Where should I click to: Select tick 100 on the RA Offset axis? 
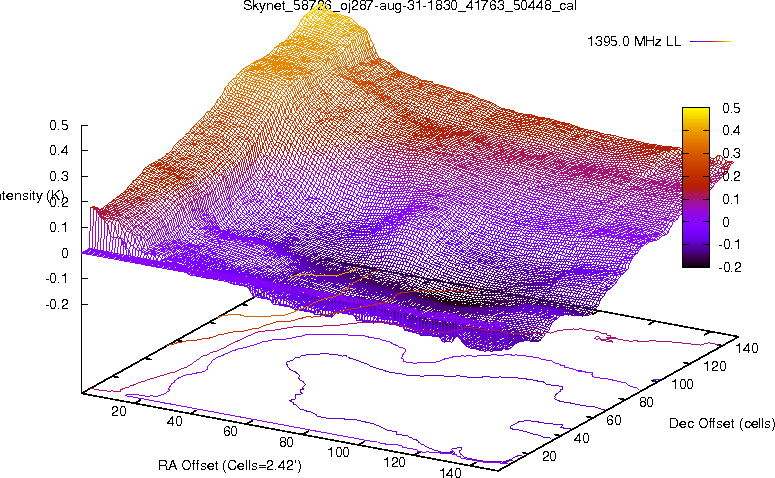pyautogui.click(x=339, y=452)
